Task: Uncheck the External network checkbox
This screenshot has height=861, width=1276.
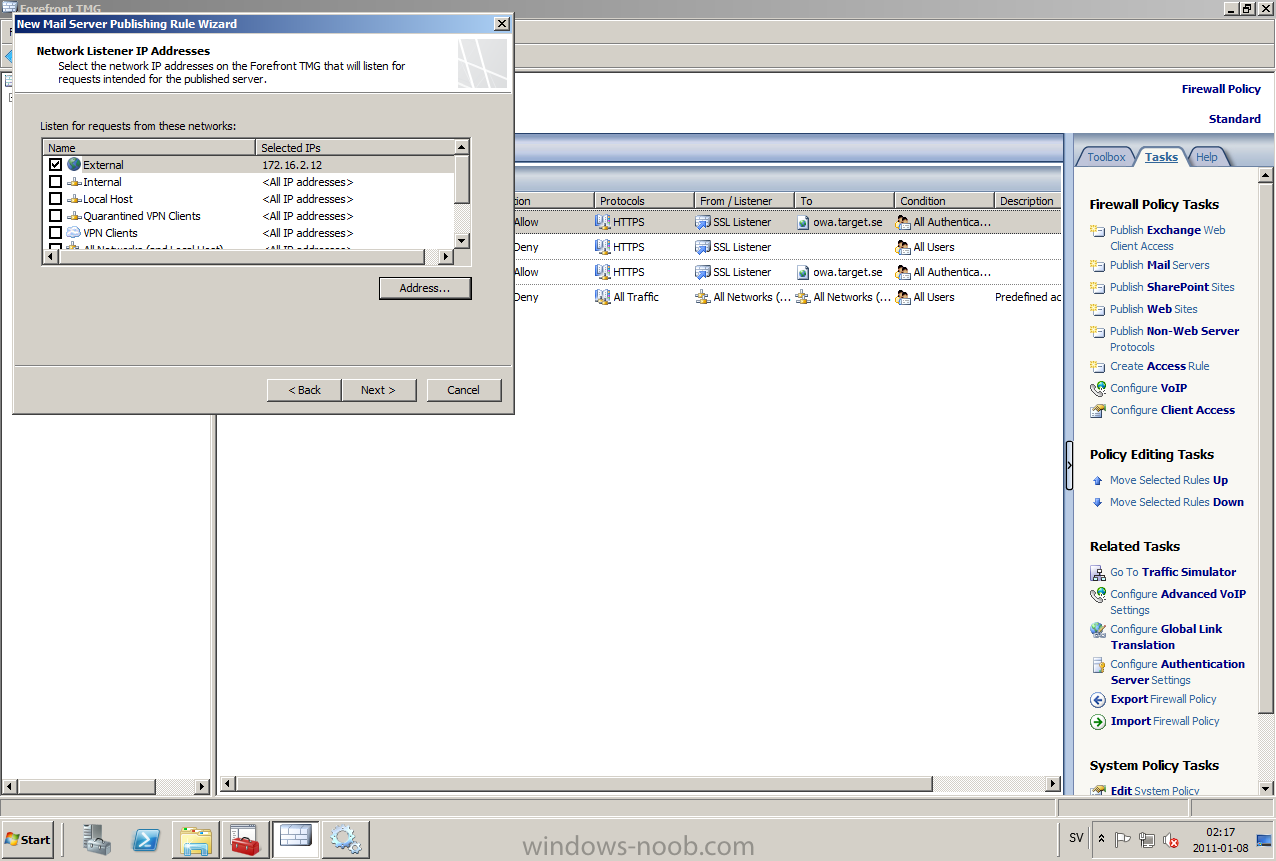Action: 56,165
